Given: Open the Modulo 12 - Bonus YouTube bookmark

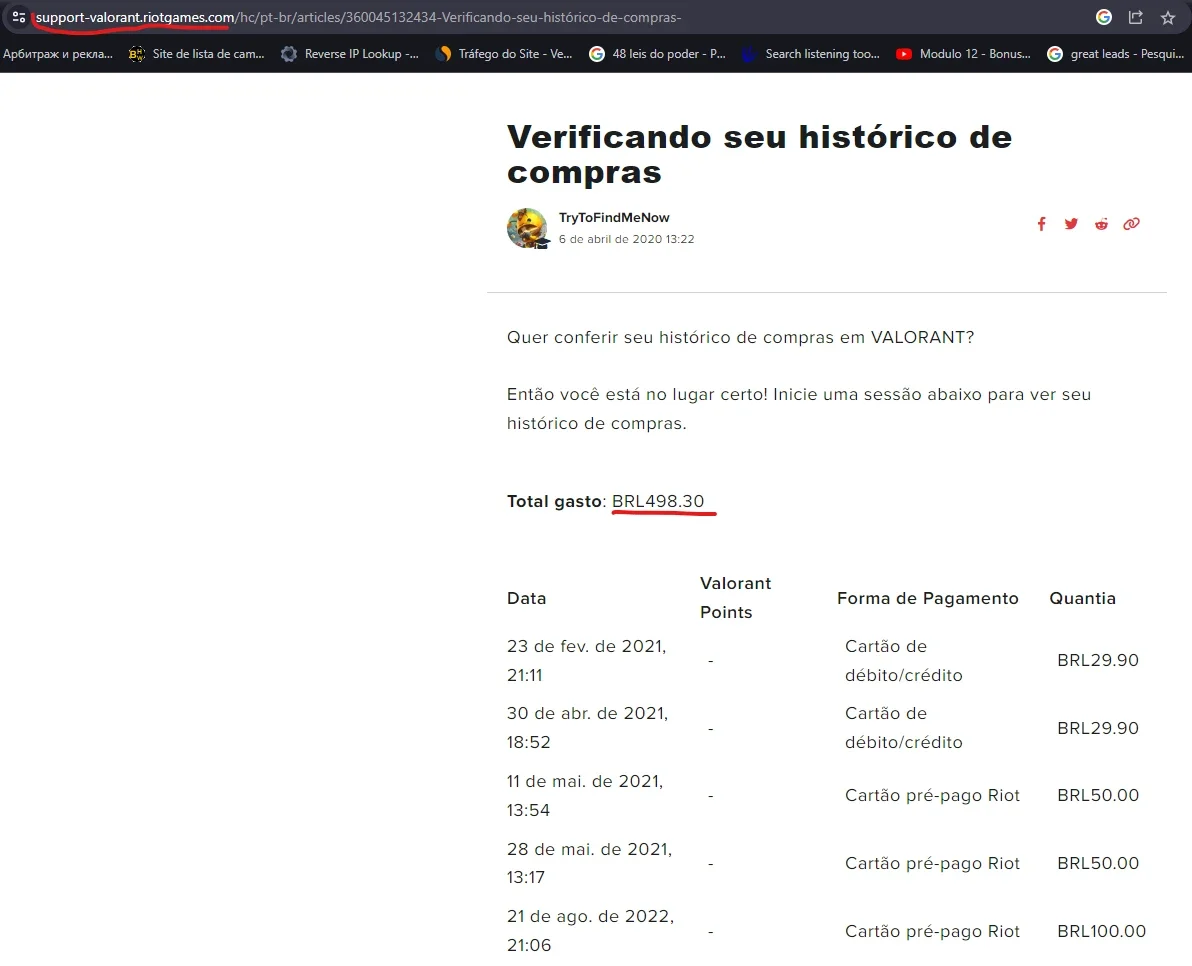Looking at the screenshot, I should coord(963,54).
